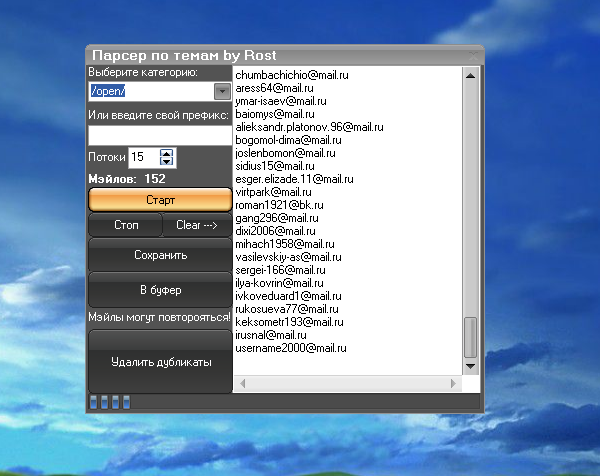This screenshot has width=600, height=476.
Task: Decrease thread count with down spinner
Action: coord(166,161)
